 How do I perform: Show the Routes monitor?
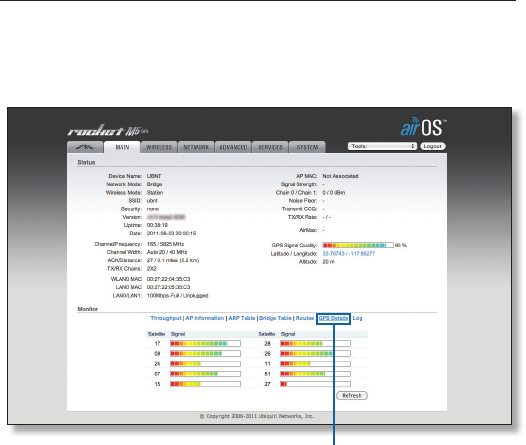click(x=305, y=318)
